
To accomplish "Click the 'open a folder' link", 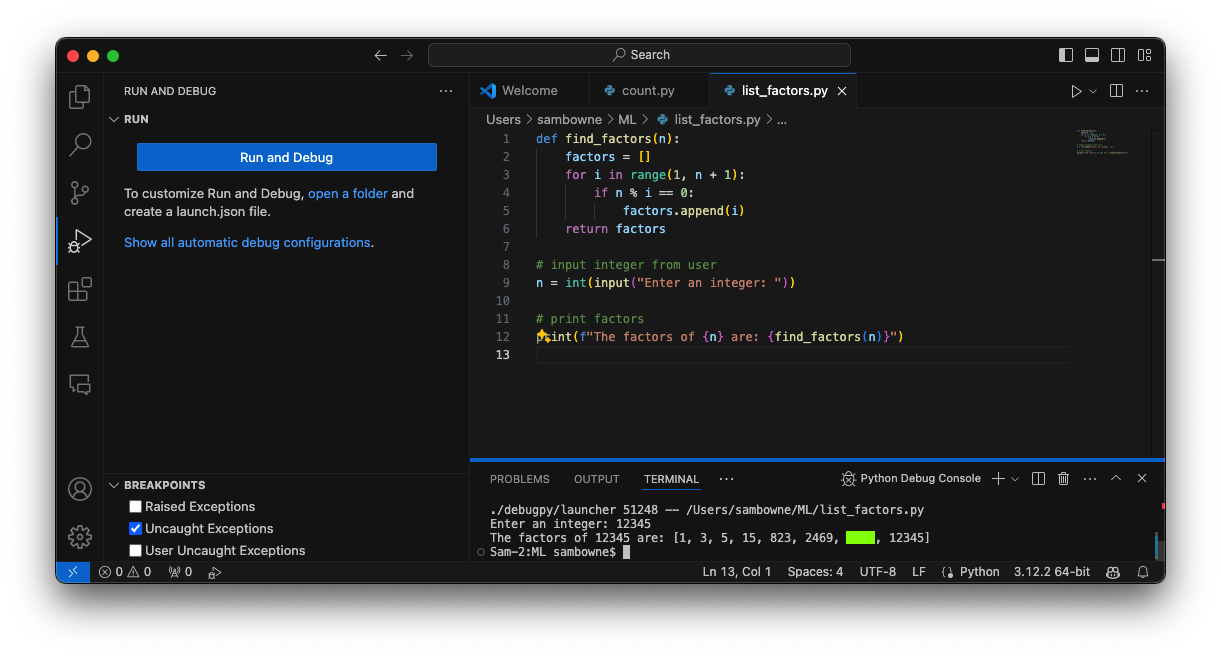I will pyautogui.click(x=347, y=194).
